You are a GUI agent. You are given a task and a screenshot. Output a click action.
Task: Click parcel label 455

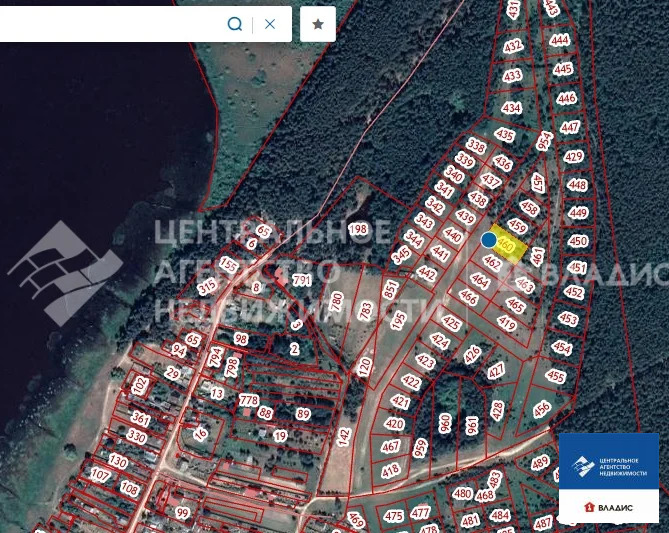click(x=556, y=376)
